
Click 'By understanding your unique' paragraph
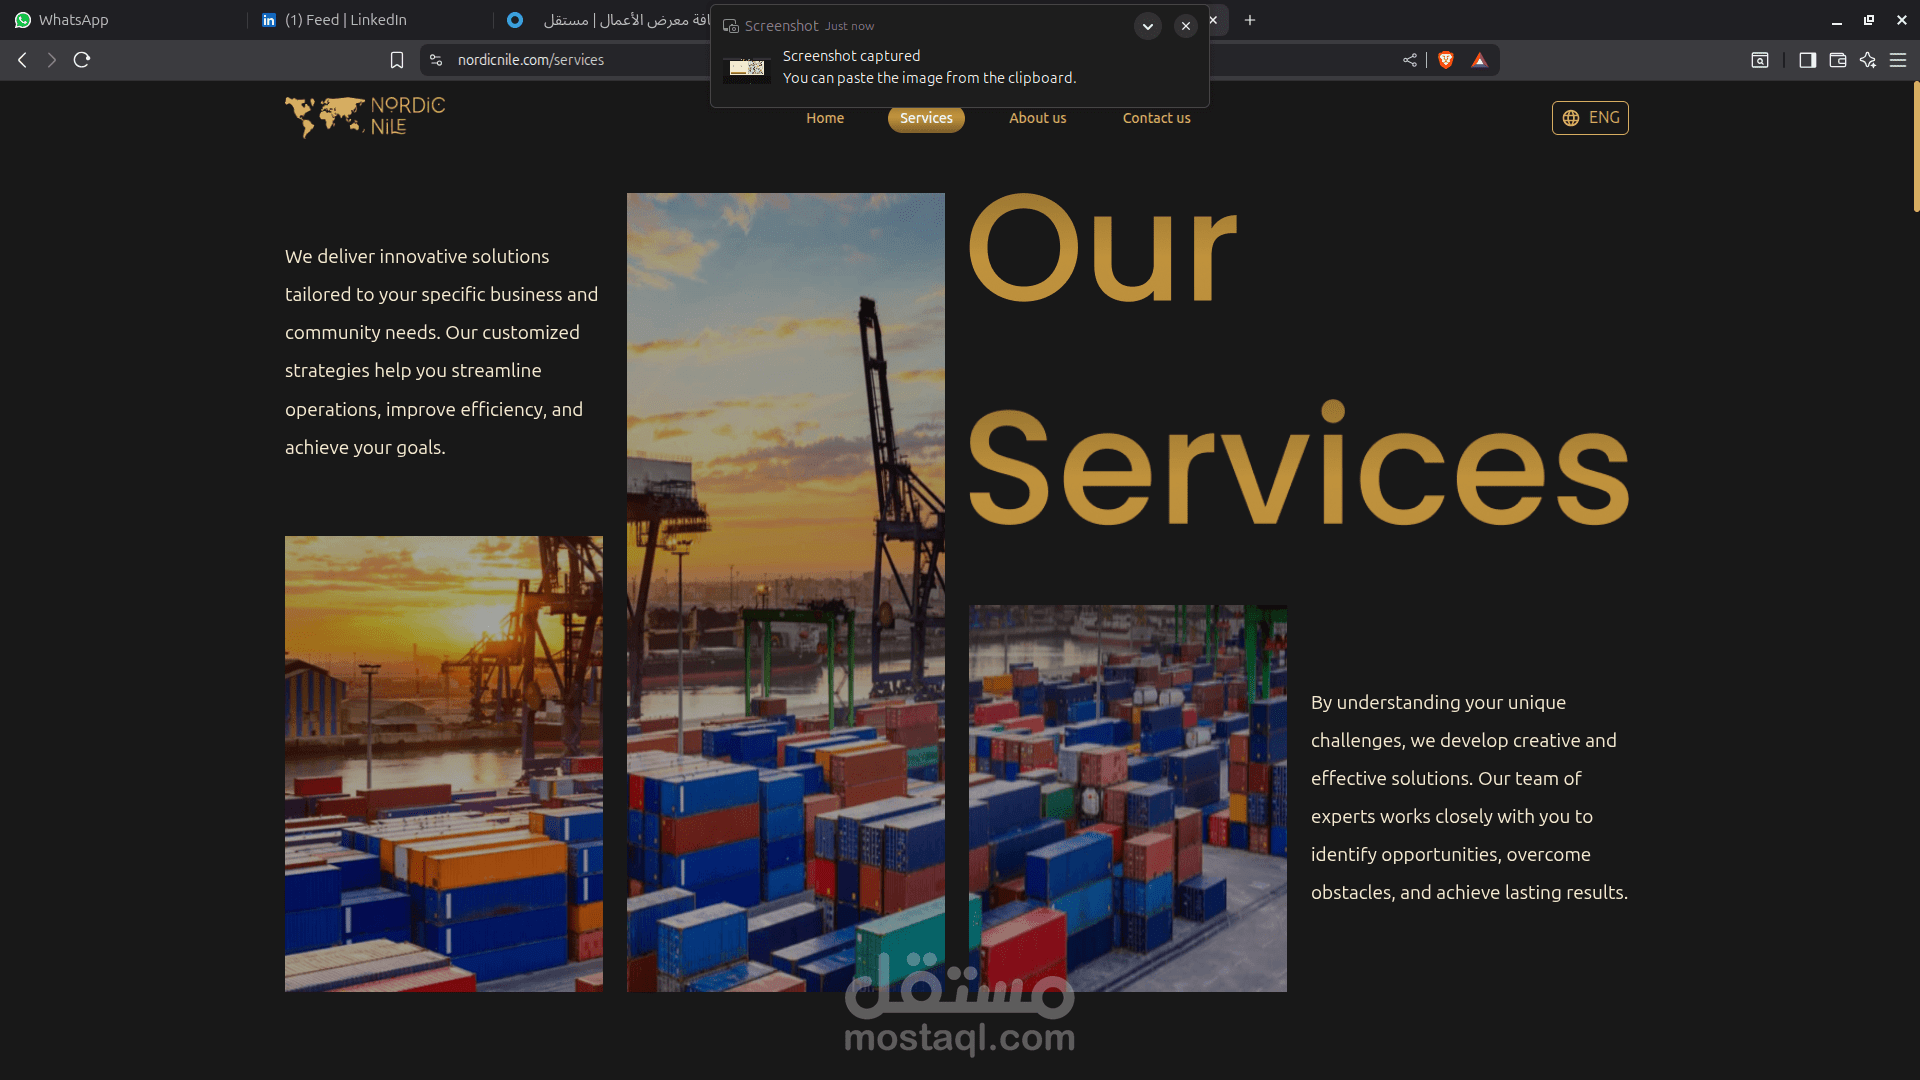click(x=1470, y=797)
